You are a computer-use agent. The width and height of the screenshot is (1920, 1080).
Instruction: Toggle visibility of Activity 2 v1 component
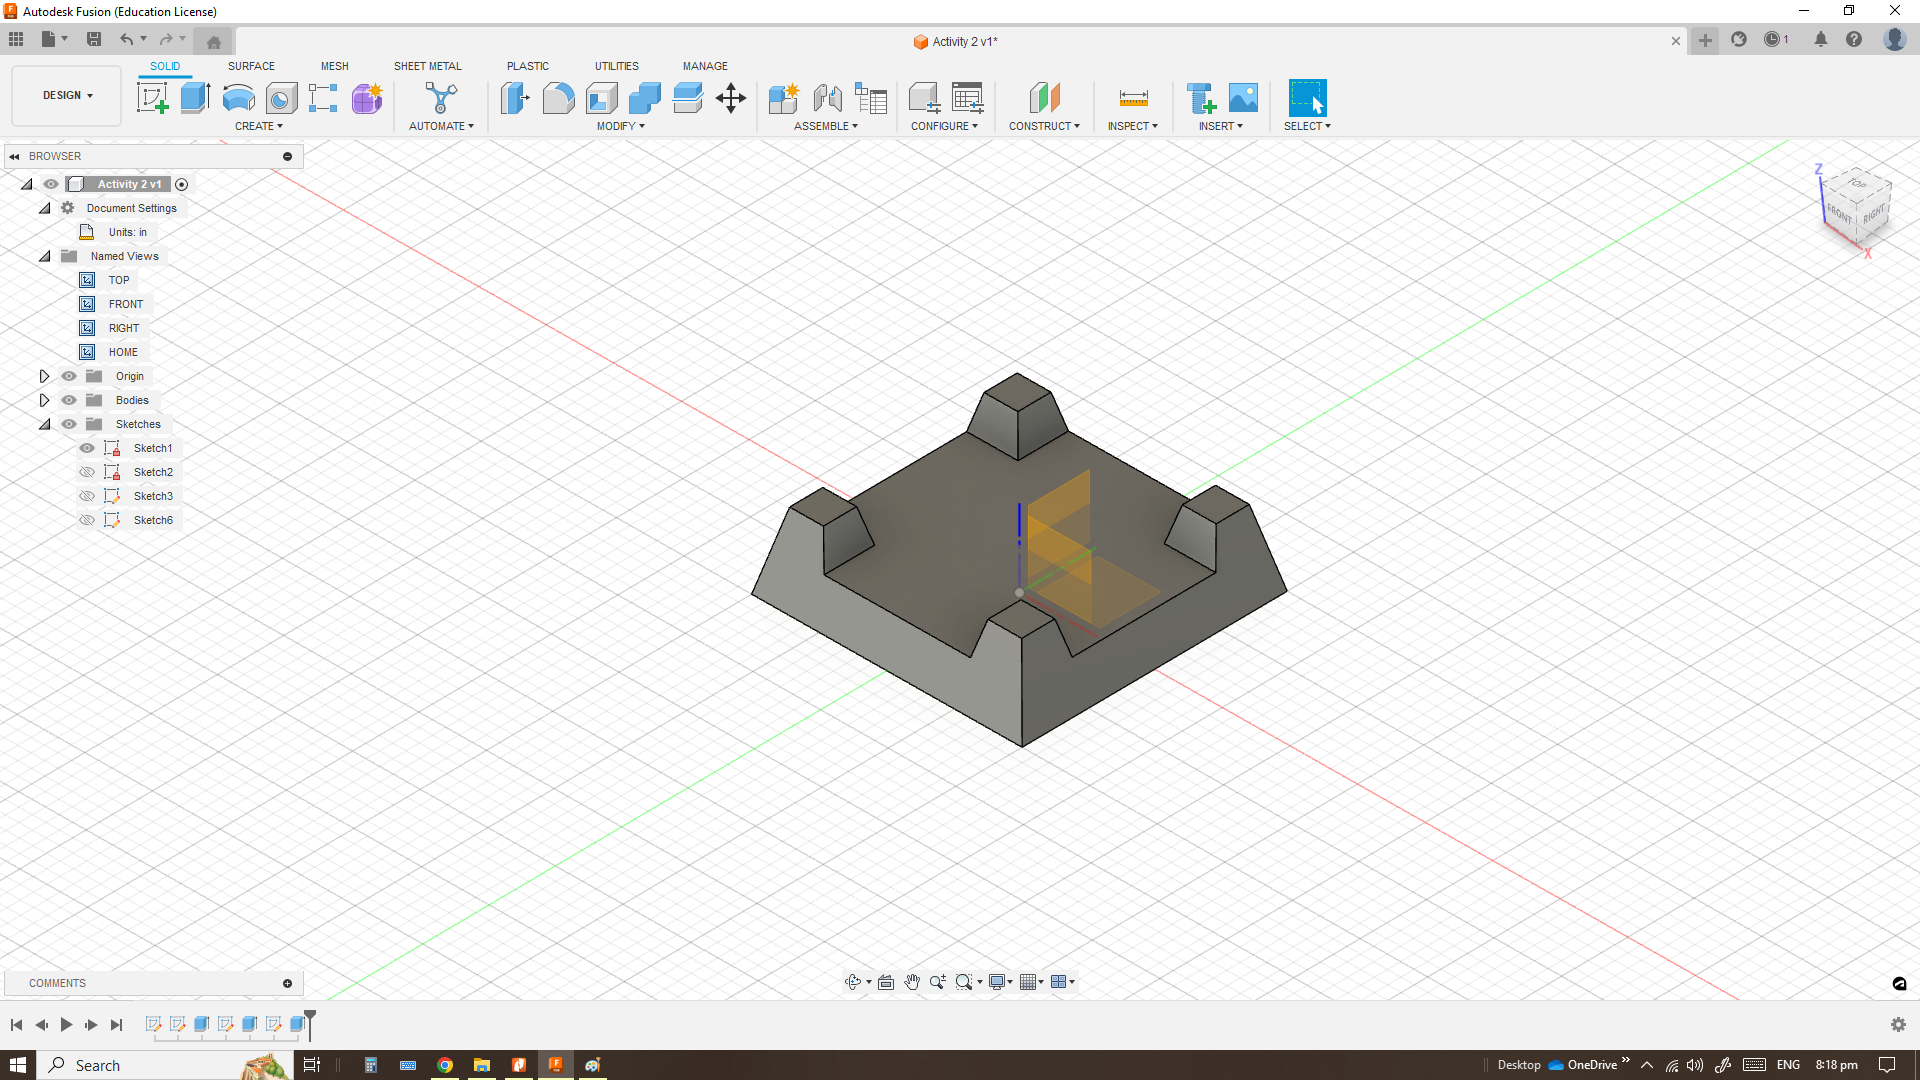click(51, 184)
